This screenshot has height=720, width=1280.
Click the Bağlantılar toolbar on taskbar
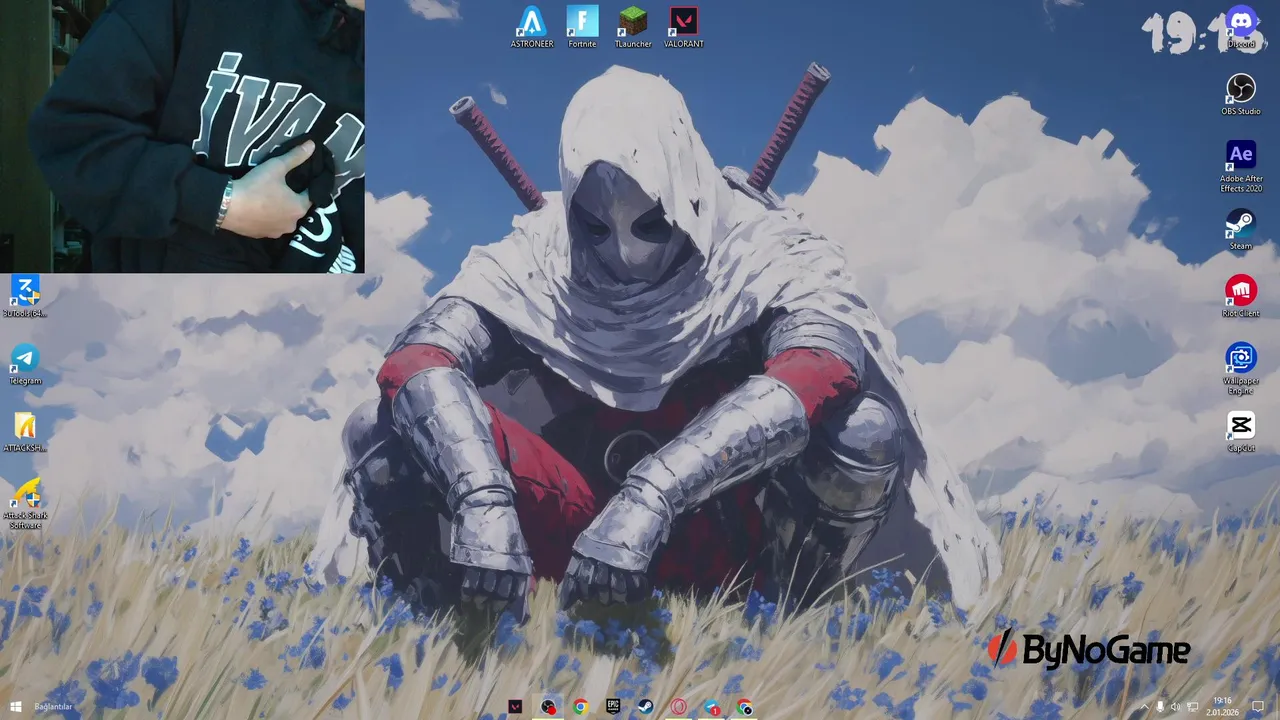[x=53, y=707]
